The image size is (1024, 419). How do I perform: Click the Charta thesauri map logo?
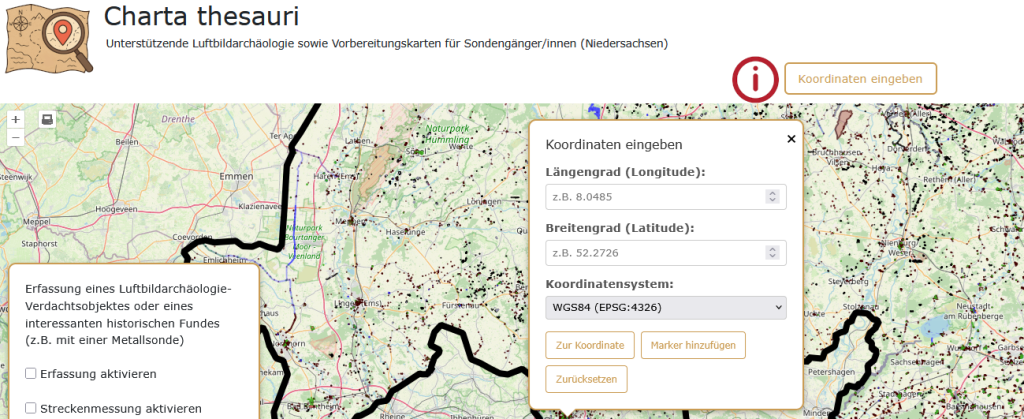(49, 40)
